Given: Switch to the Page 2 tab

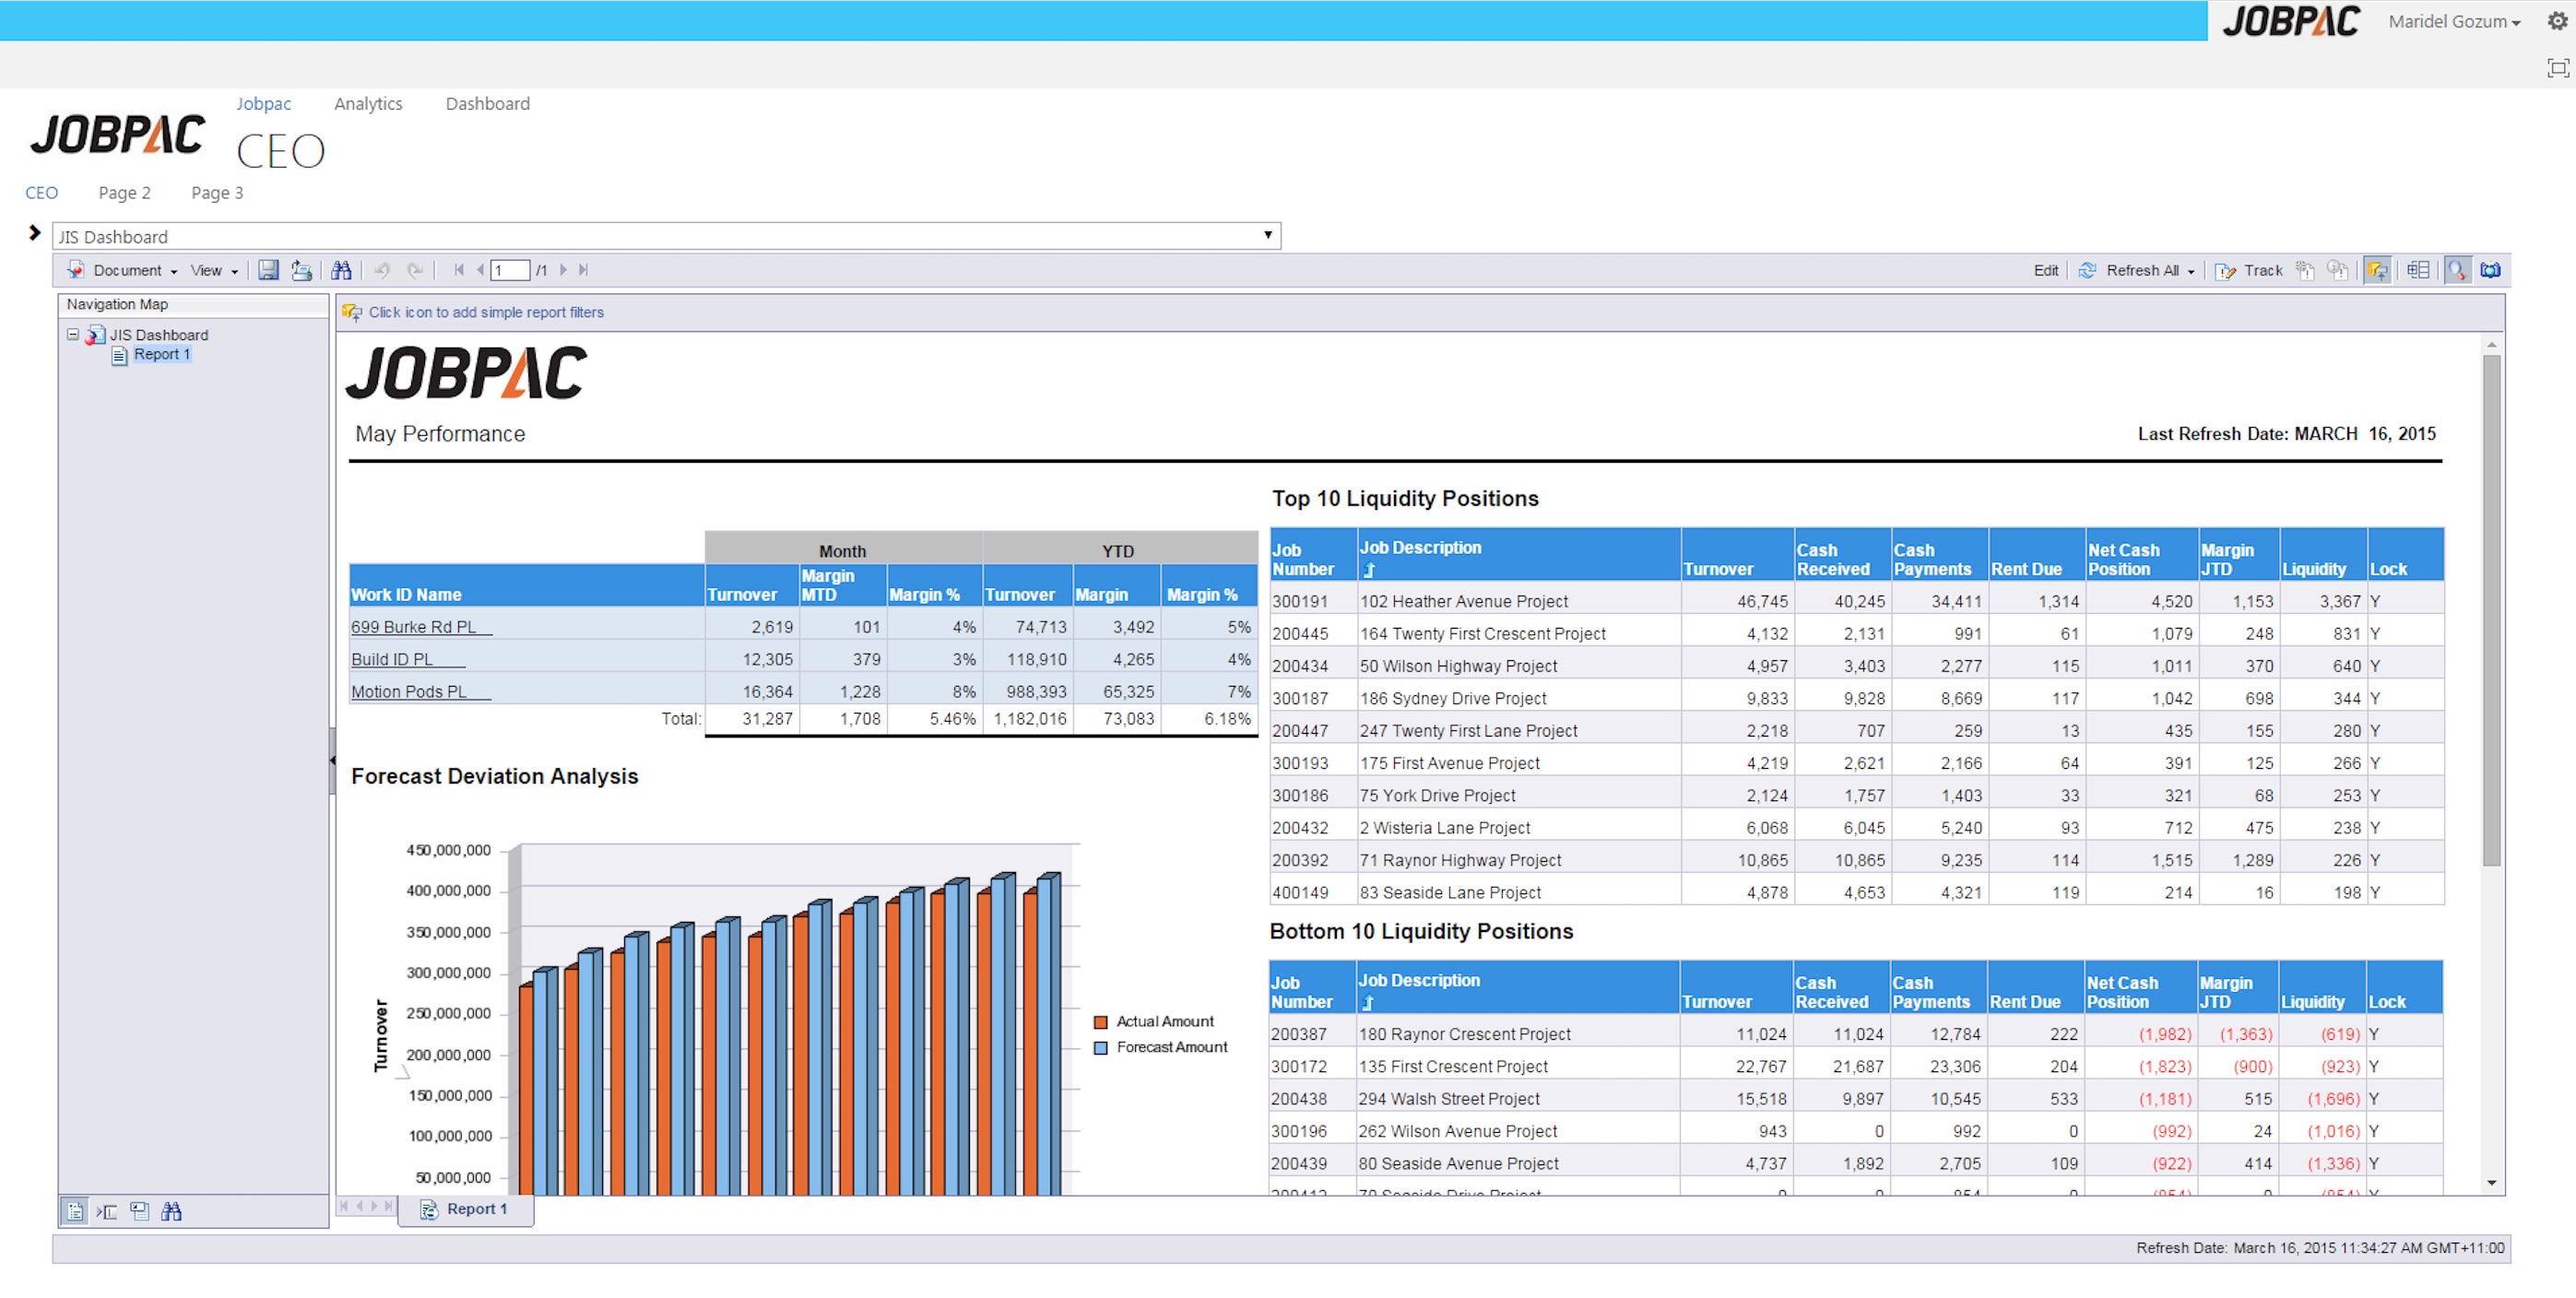Looking at the screenshot, I should [125, 193].
